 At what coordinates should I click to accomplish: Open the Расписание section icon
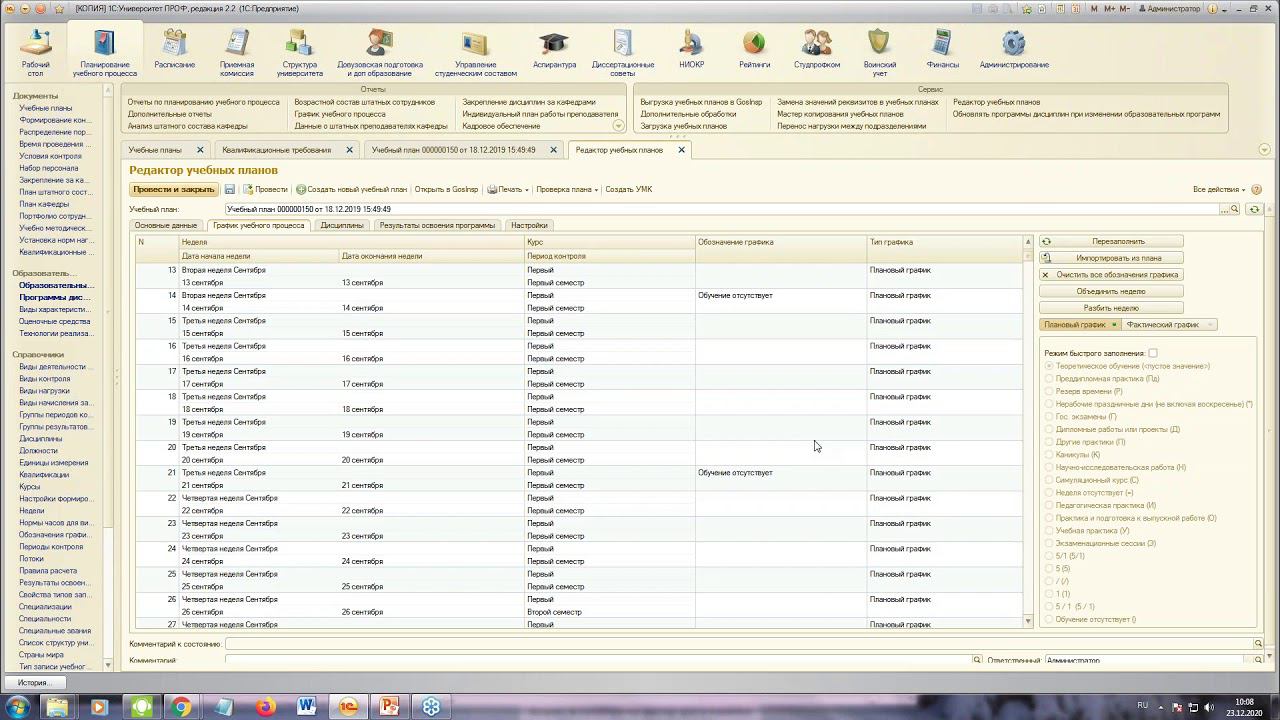(175, 48)
